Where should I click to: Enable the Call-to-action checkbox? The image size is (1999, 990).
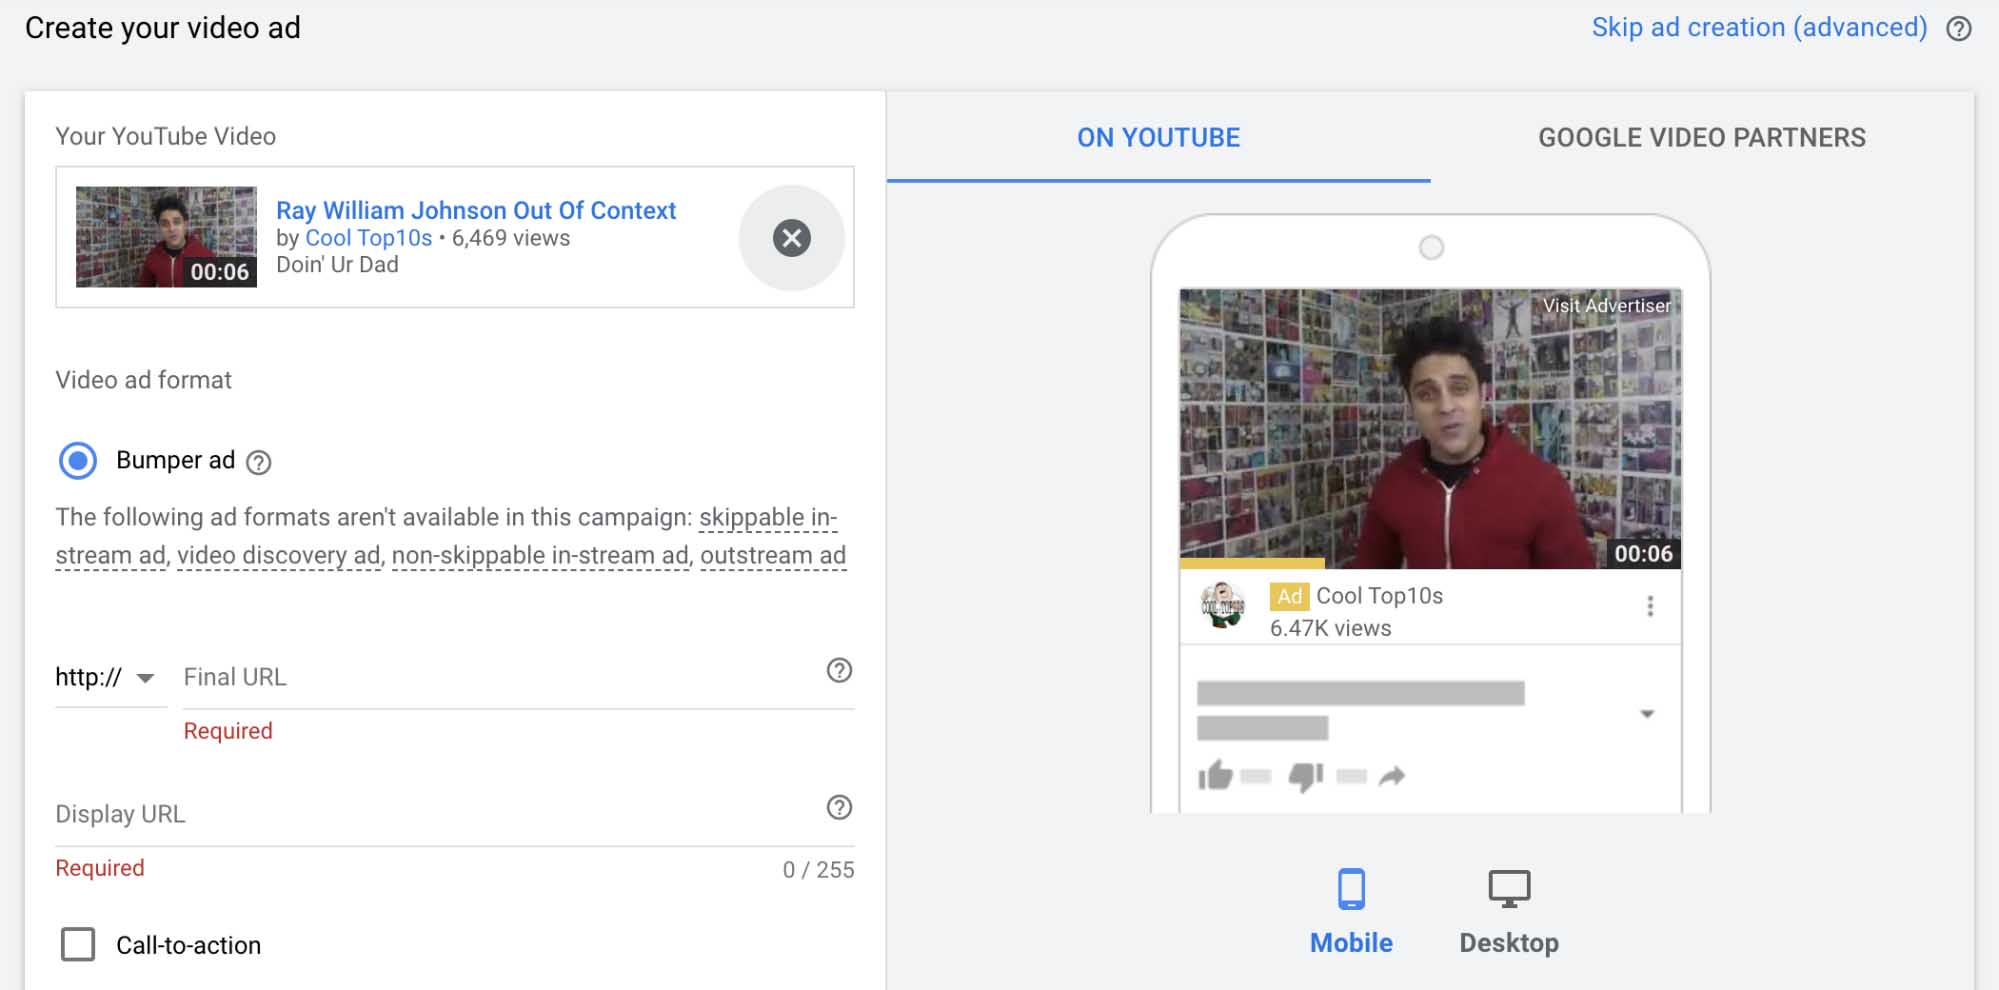pyautogui.click(x=78, y=944)
